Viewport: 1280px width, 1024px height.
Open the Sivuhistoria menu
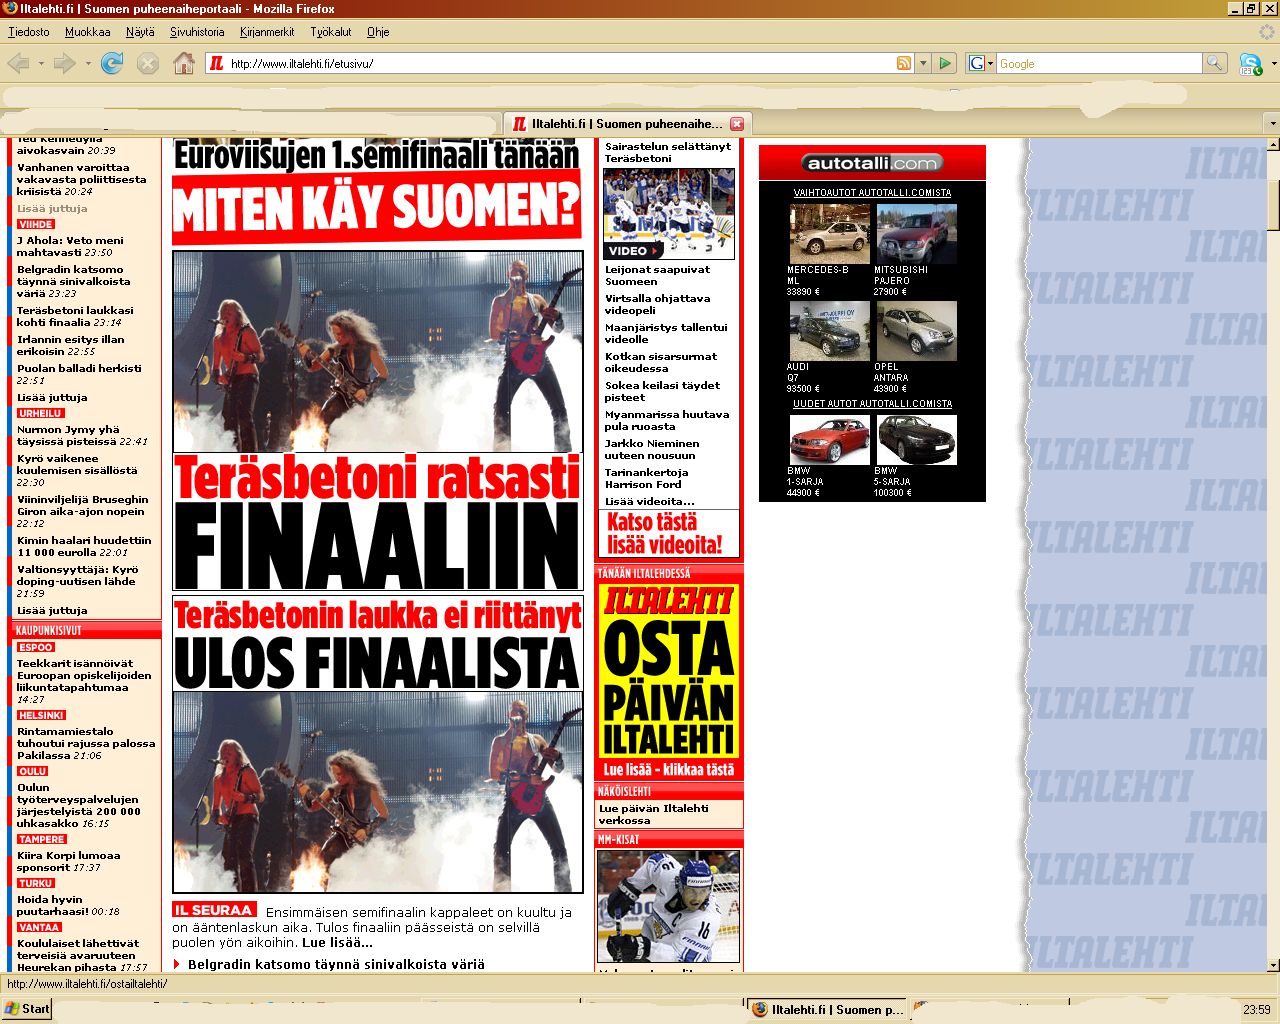(x=197, y=32)
